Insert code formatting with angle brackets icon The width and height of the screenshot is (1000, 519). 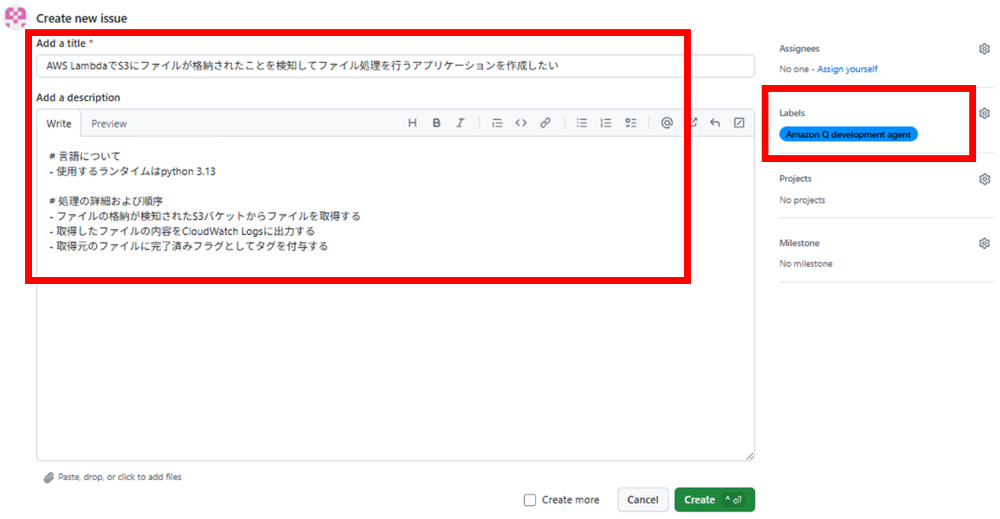coord(521,123)
